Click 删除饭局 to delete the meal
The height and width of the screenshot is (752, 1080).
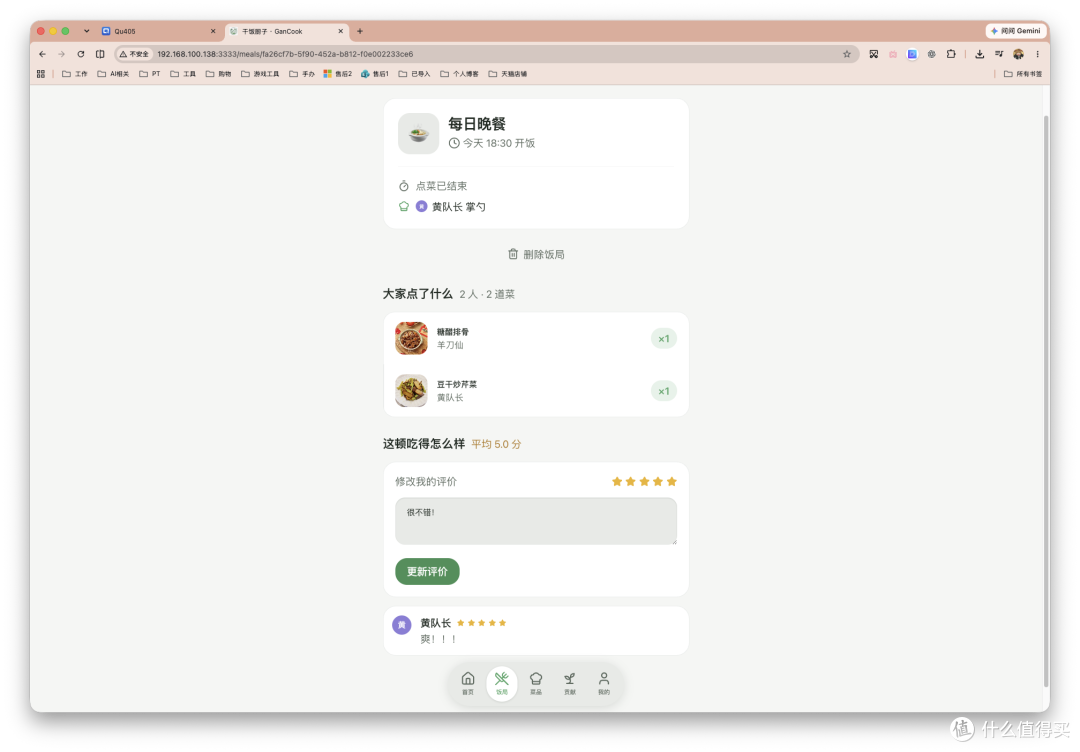click(536, 254)
